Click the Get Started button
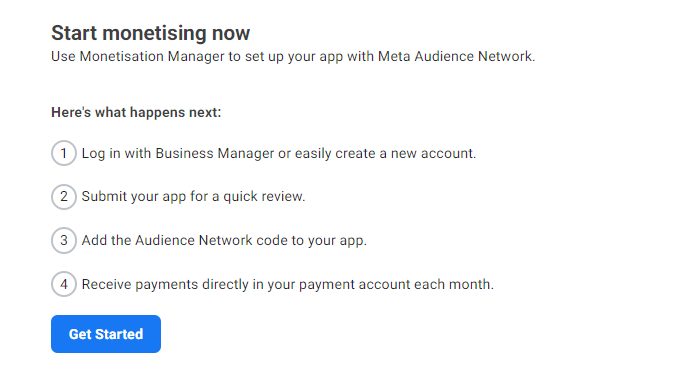 (106, 334)
